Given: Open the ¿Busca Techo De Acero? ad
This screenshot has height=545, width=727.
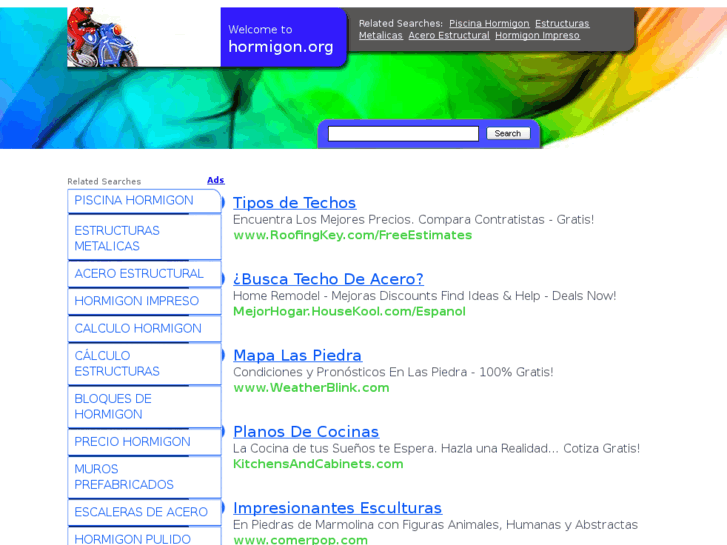Looking at the screenshot, I should 328,279.
